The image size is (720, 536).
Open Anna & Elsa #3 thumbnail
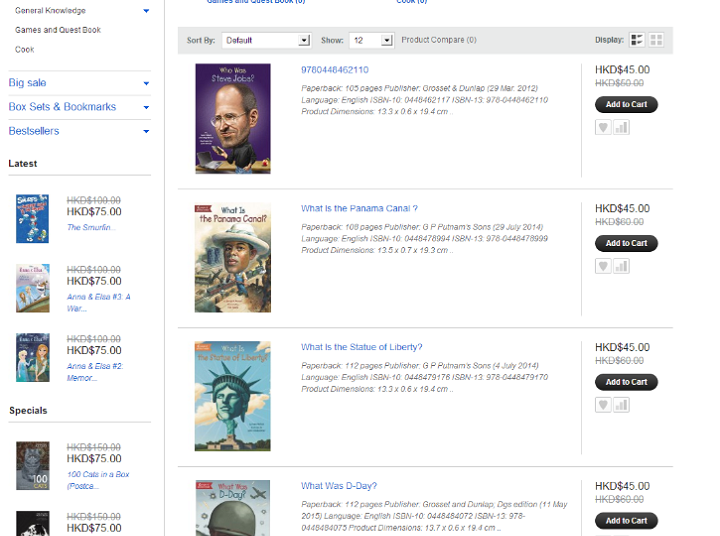(x=33, y=288)
